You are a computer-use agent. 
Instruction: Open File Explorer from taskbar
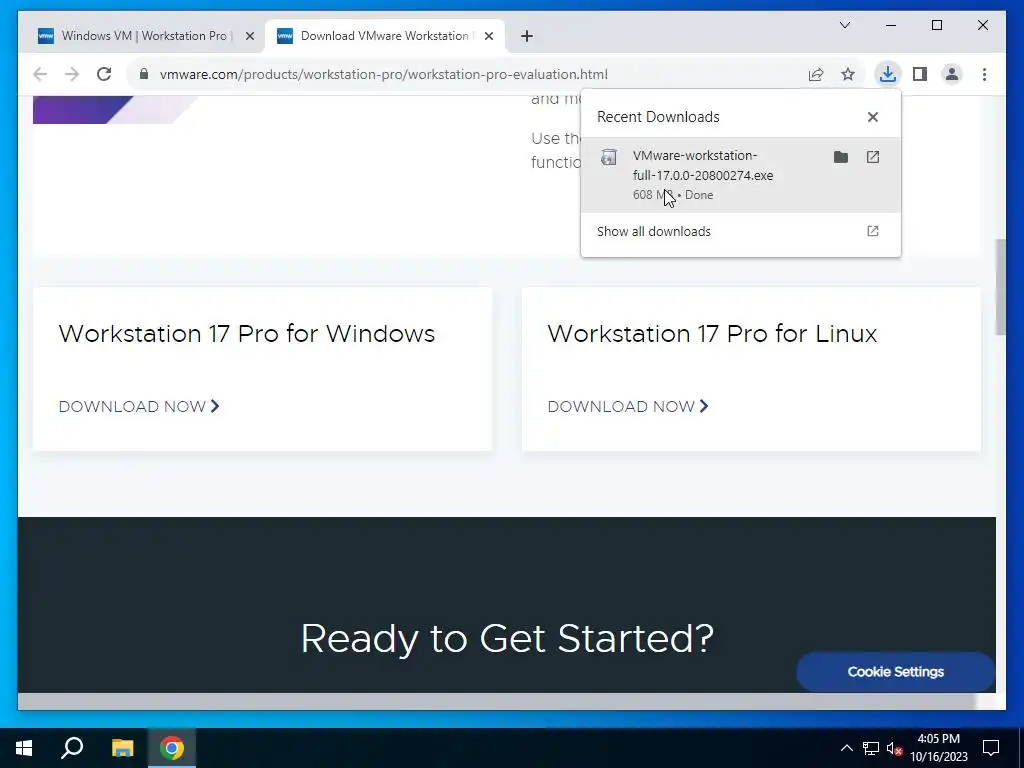(x=122, y=748)
